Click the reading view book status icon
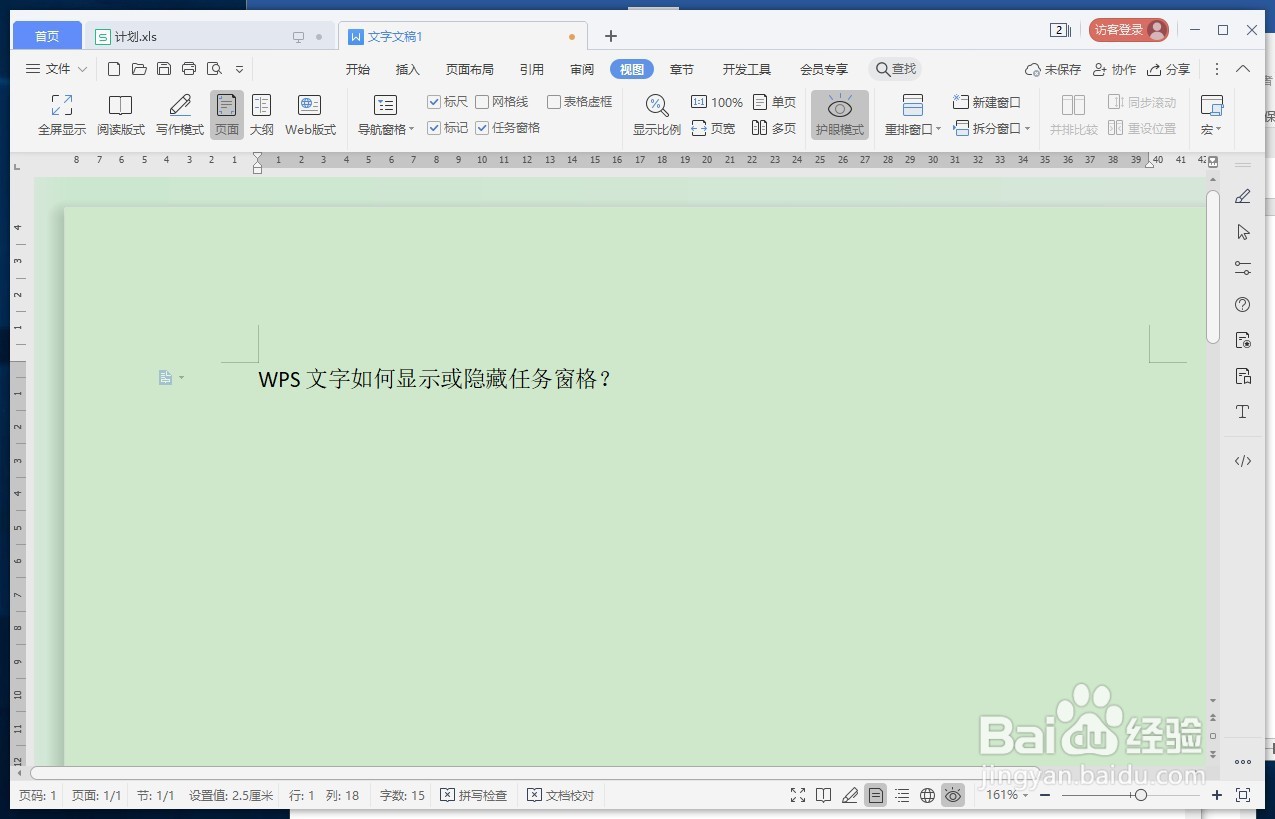Viewport: 1275px width, 819px height. click(x=823, y=795)
